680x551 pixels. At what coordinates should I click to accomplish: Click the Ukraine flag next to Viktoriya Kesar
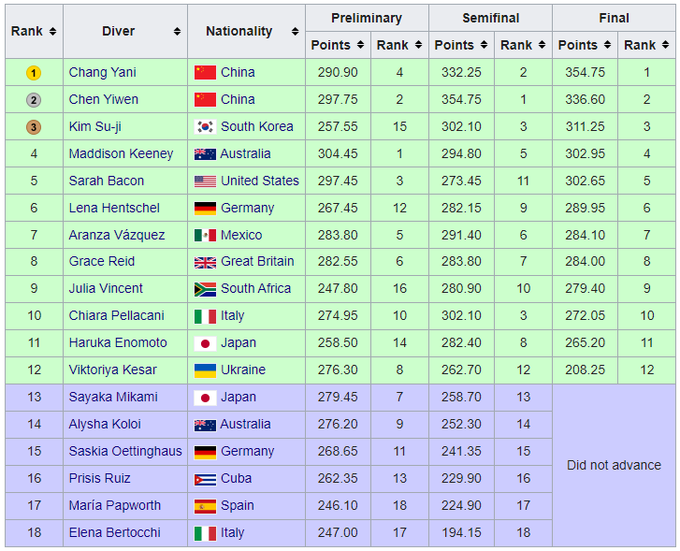point(205,370)
